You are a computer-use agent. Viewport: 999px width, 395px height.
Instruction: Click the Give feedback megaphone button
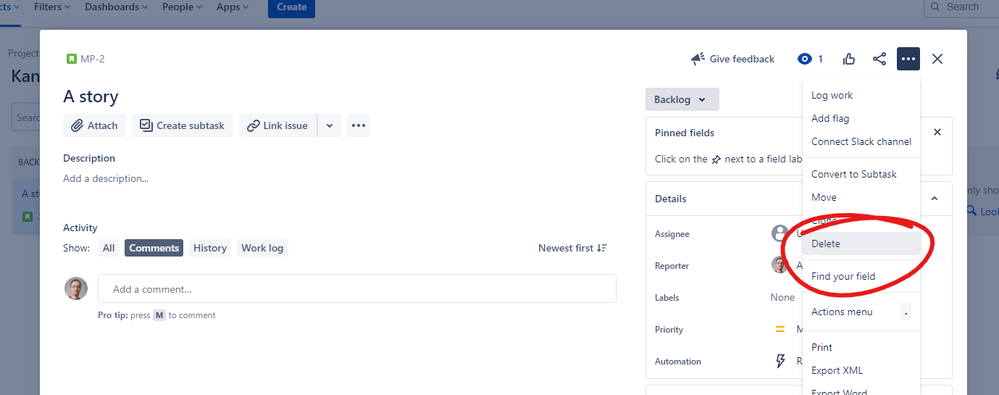[733, 59]
